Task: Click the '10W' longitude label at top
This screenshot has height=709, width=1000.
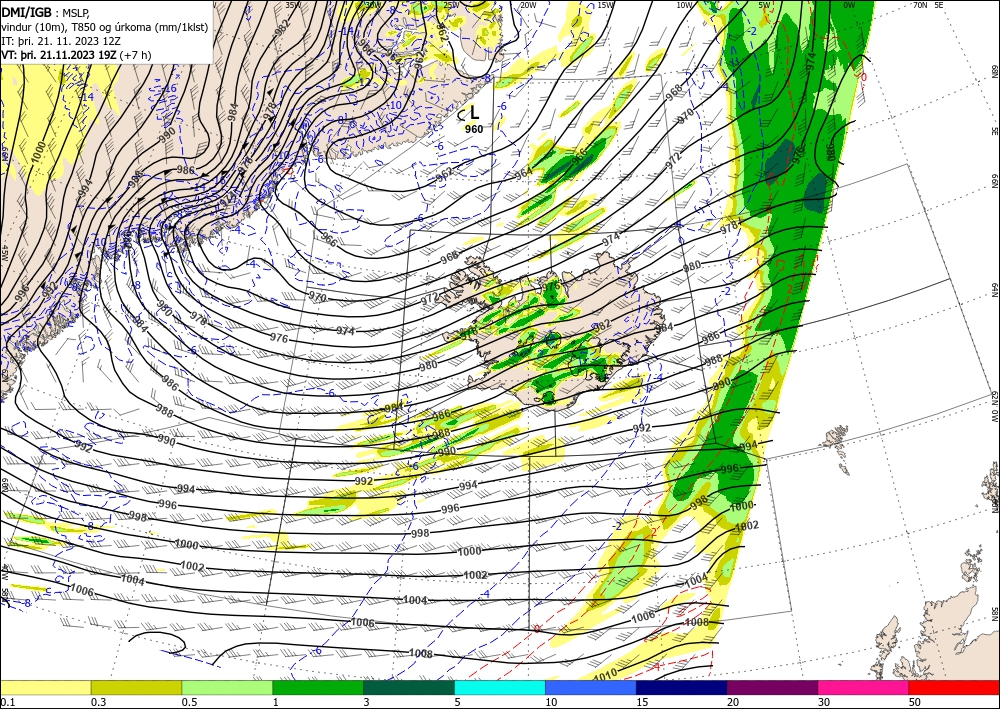Action: pos(684,5)
